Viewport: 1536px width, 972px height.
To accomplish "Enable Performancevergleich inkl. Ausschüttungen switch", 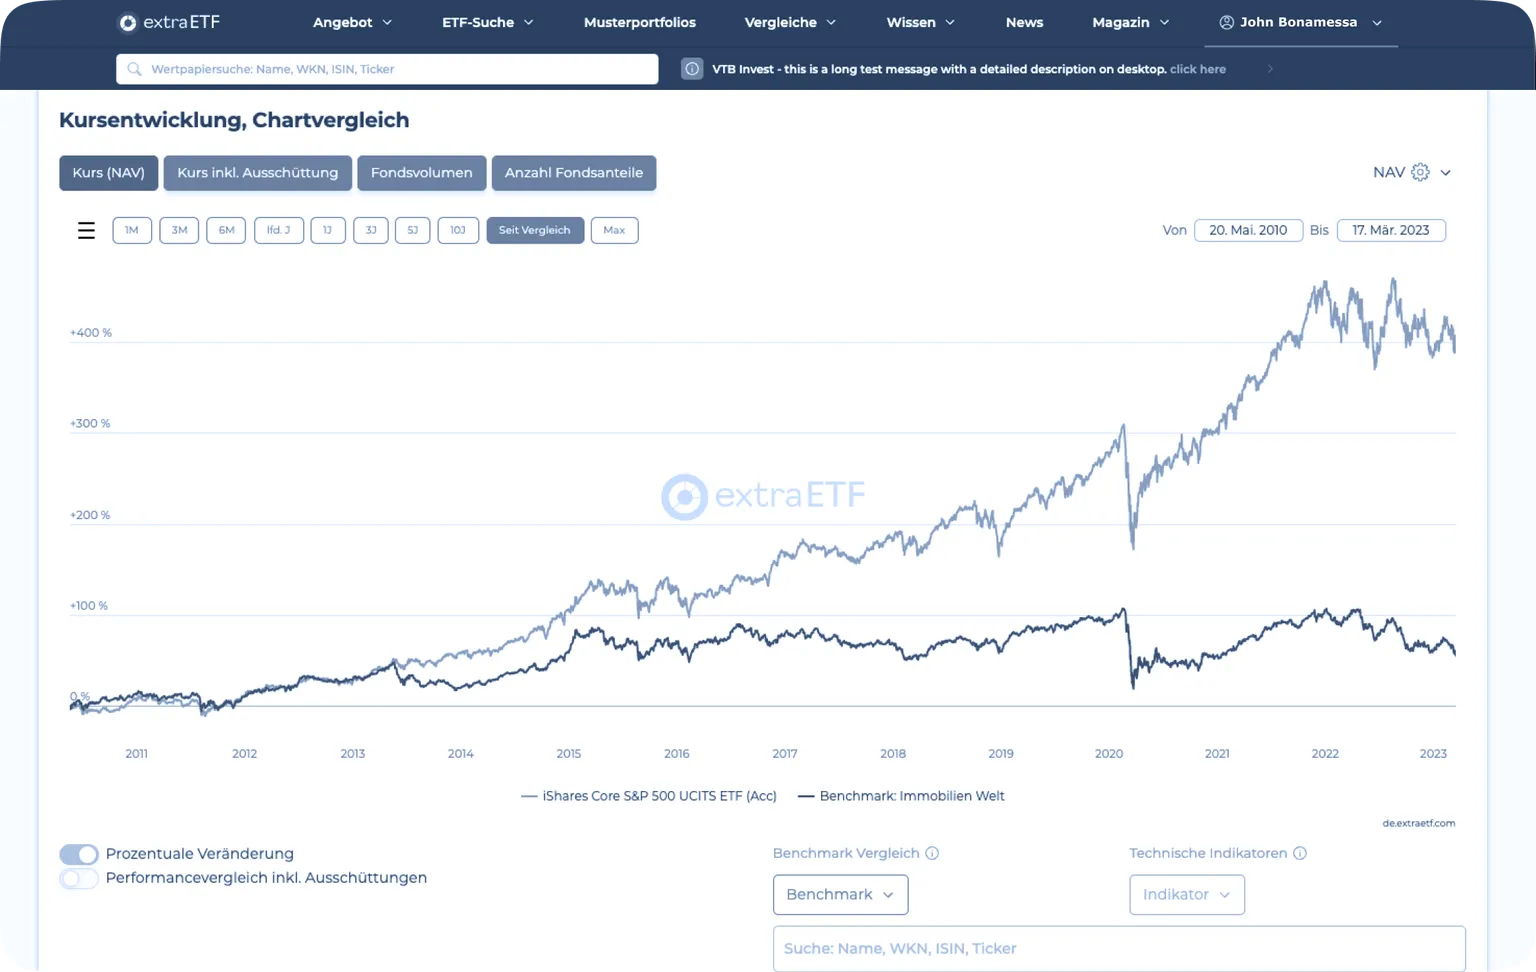I will [79, 878].
